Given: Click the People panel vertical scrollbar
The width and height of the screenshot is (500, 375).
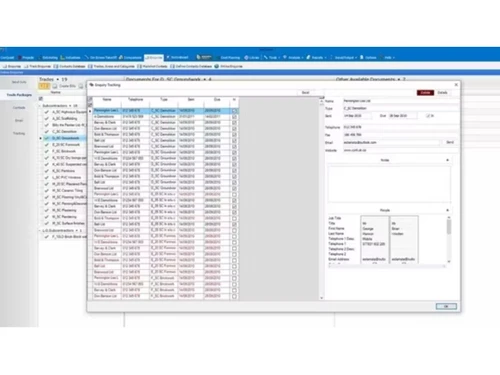Looking at the screenshot, I should [449, 239].
